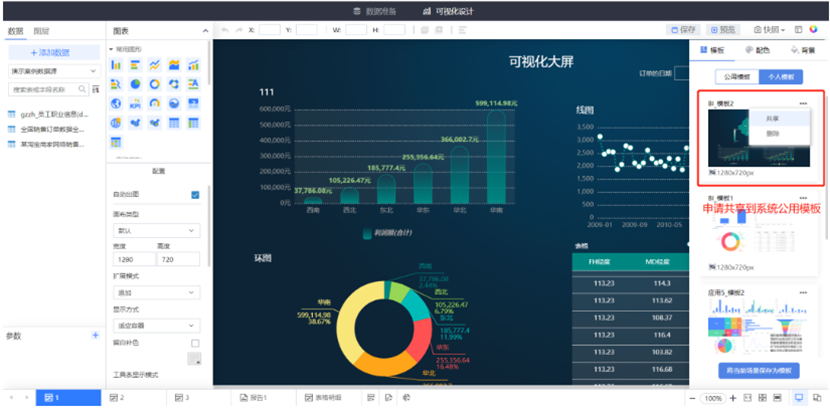Click the undo arrow in the toolbar

224,30
